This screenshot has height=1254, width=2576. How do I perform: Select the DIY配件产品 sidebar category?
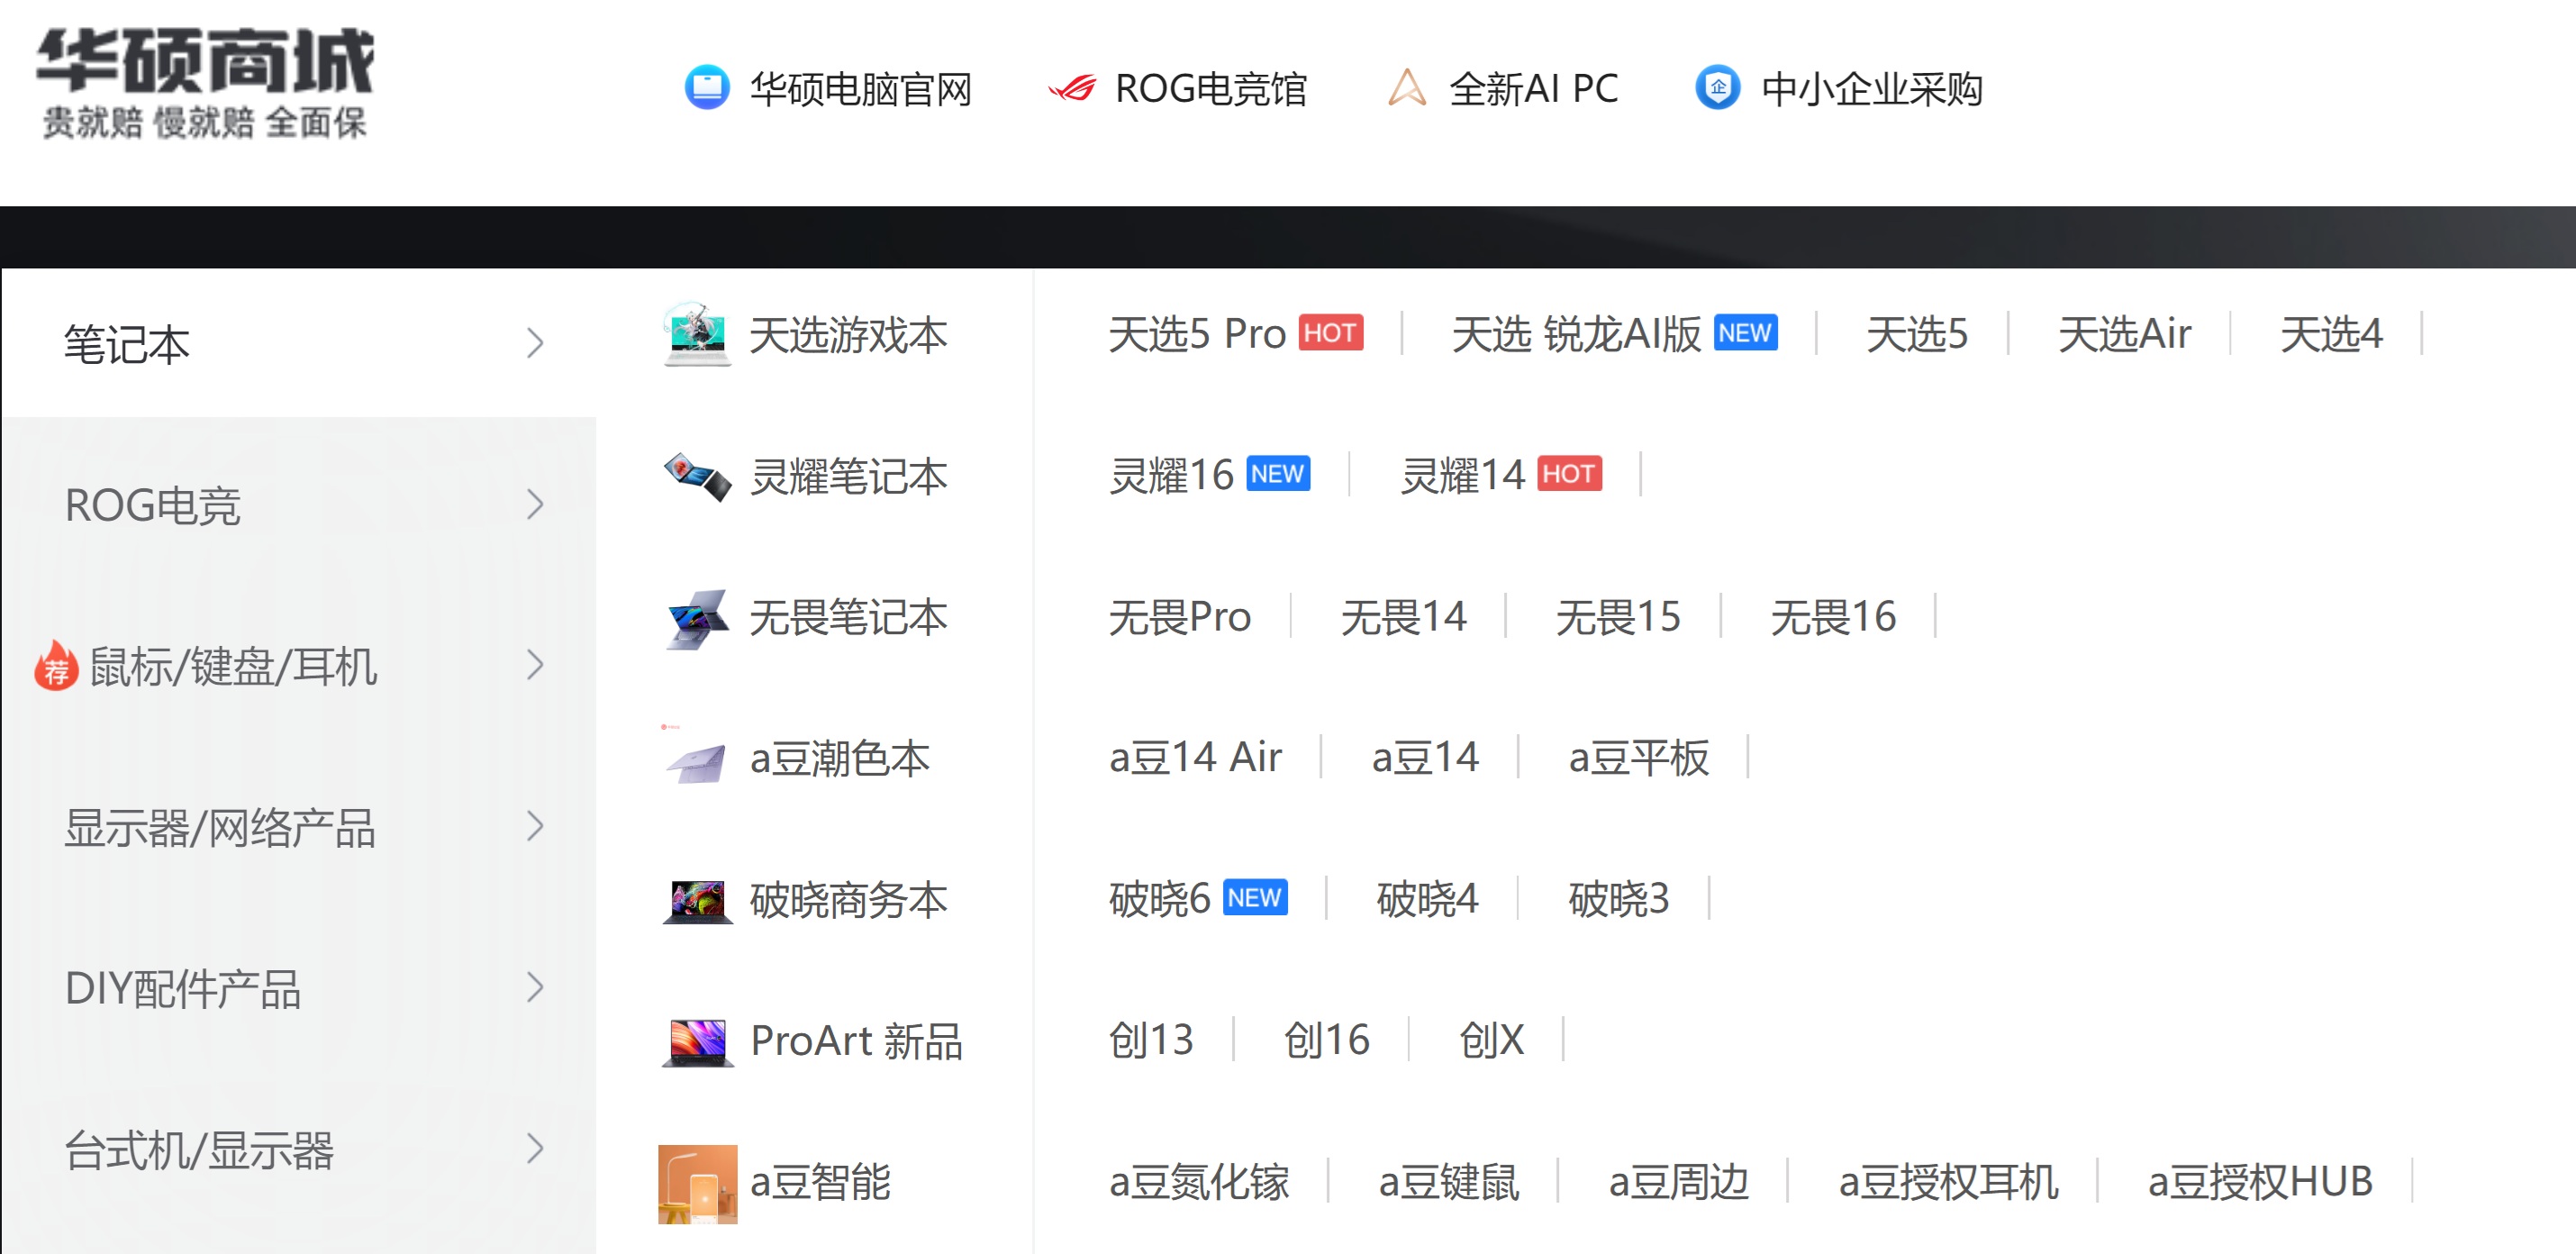[x=299, y=987]
